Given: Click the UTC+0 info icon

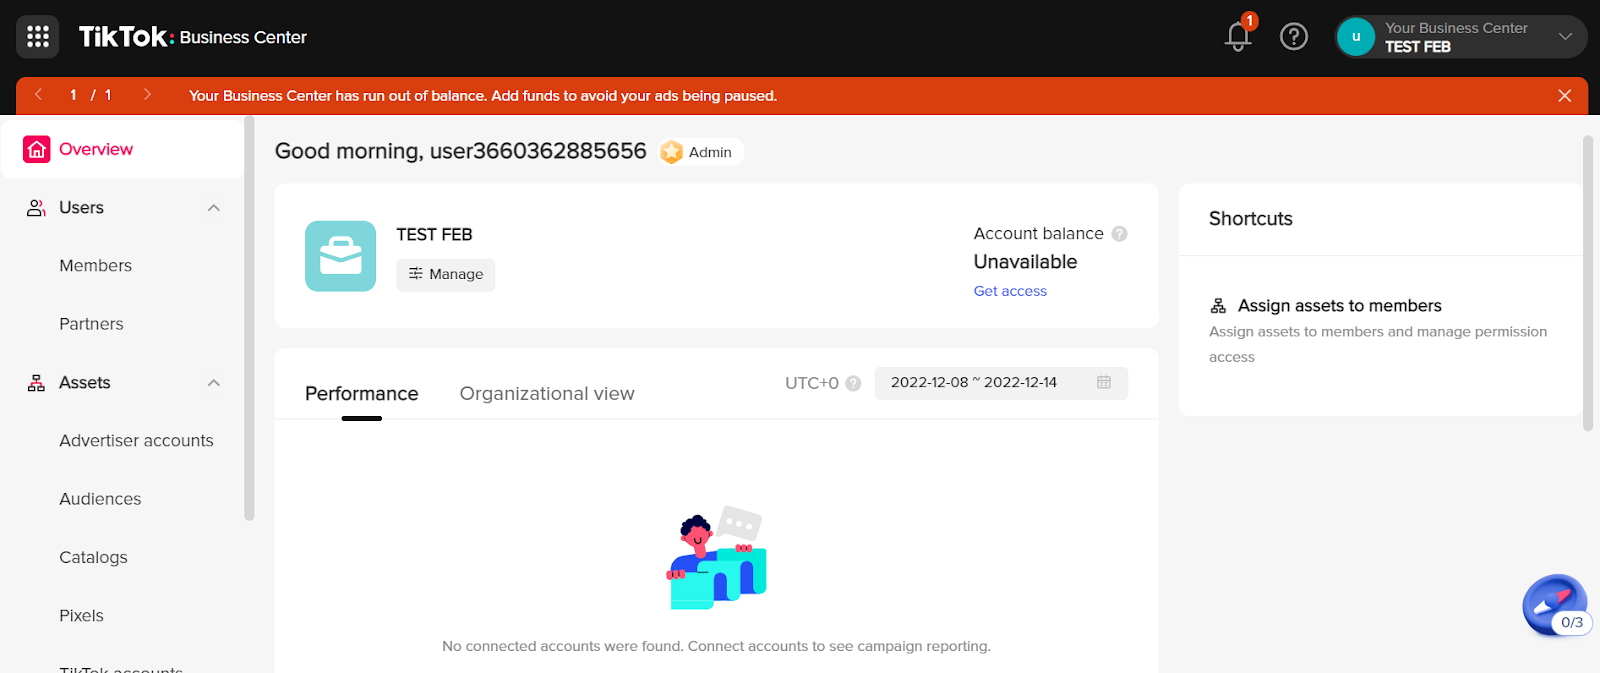Looking at the screenshot, I should click(853, 383).
